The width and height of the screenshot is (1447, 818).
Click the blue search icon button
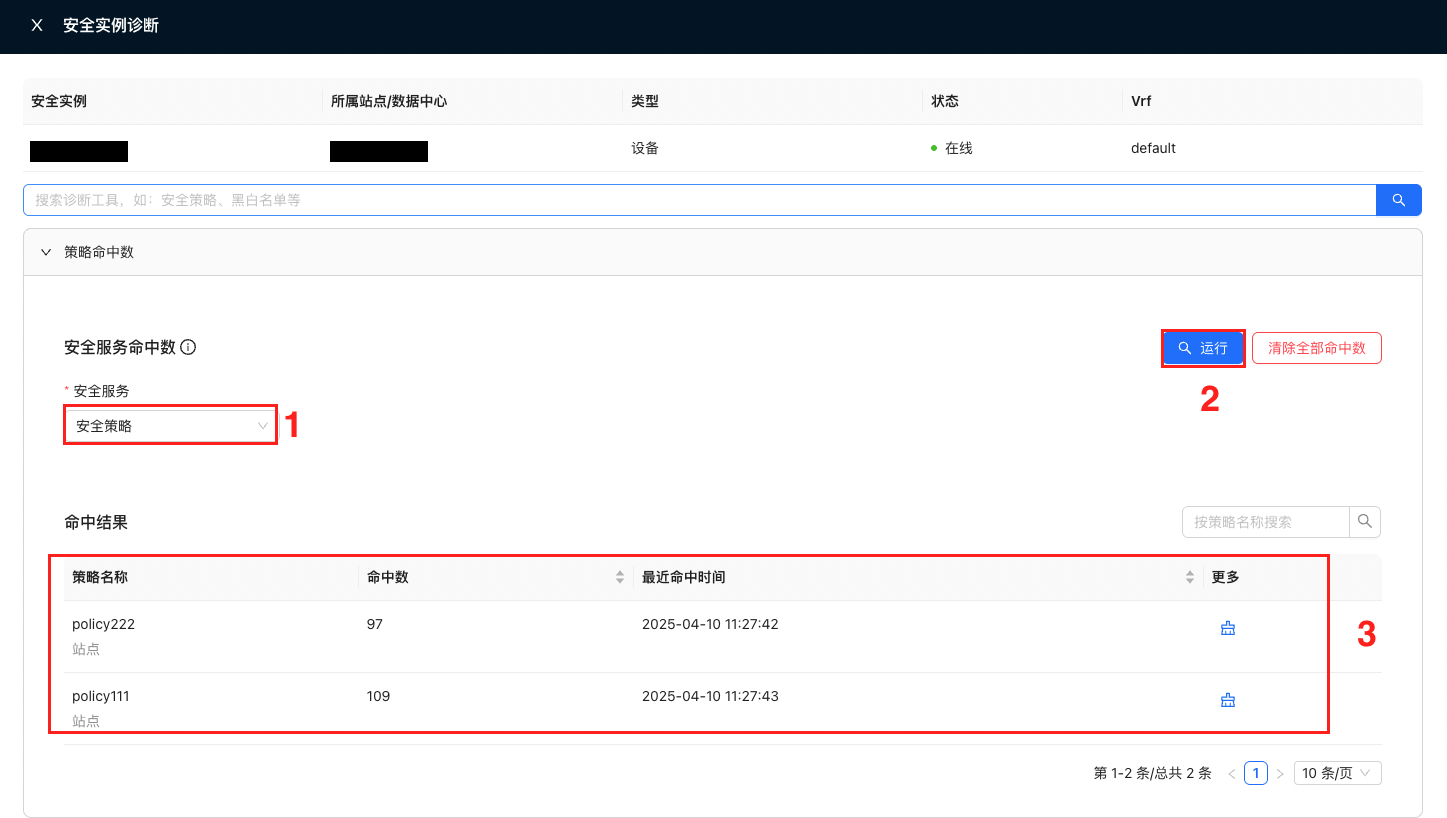pyautogui.click(x=1398, y=200)
